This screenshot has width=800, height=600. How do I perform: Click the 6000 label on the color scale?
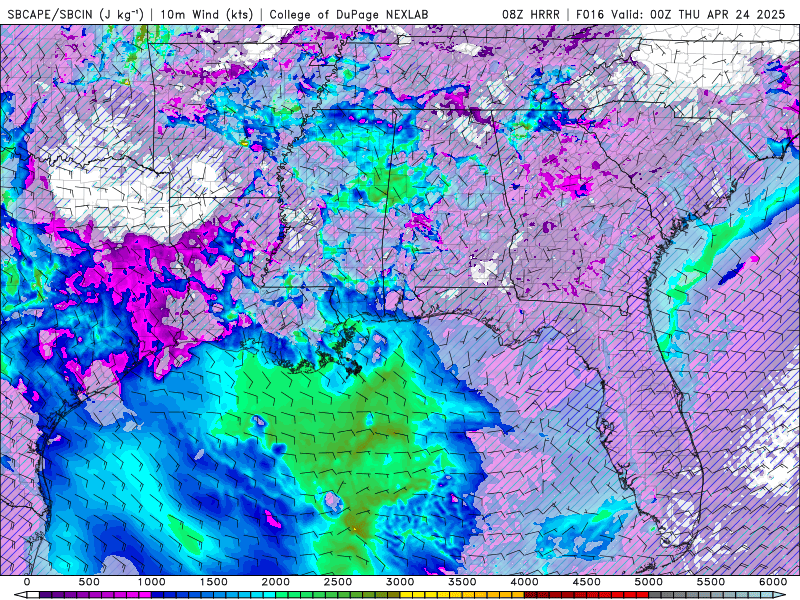(773, 582)
